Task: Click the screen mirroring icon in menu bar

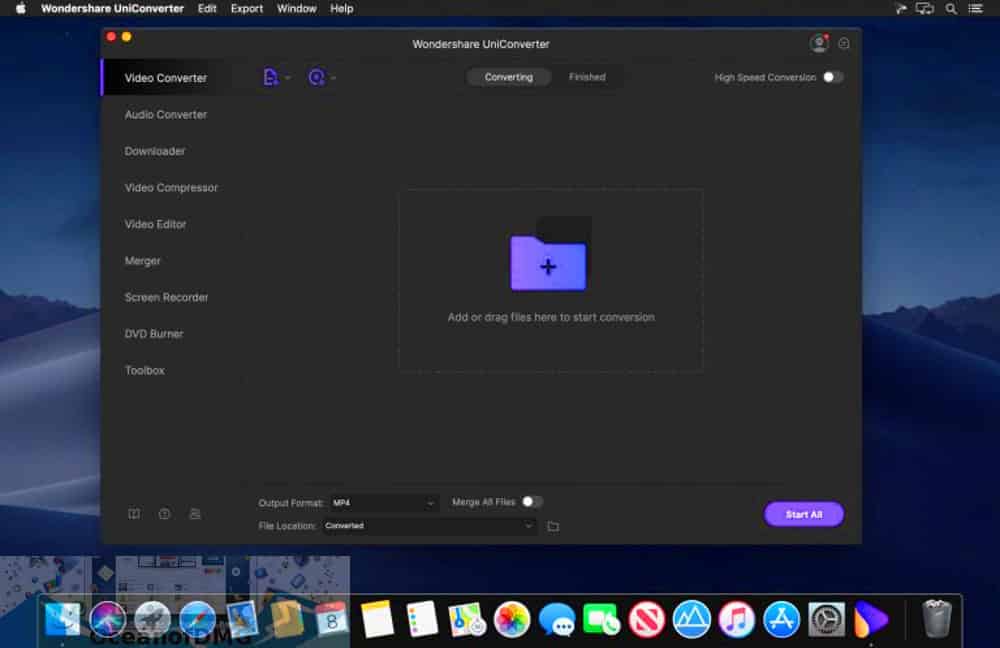Action: (x=925, y=8)
